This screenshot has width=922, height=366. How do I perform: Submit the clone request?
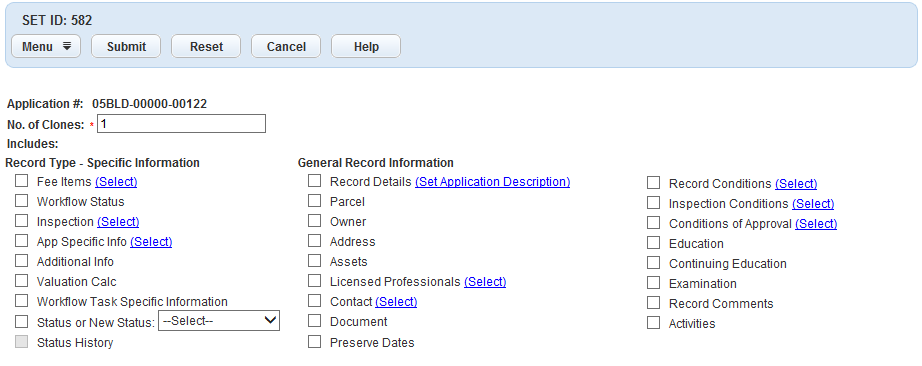pos(126,46)
